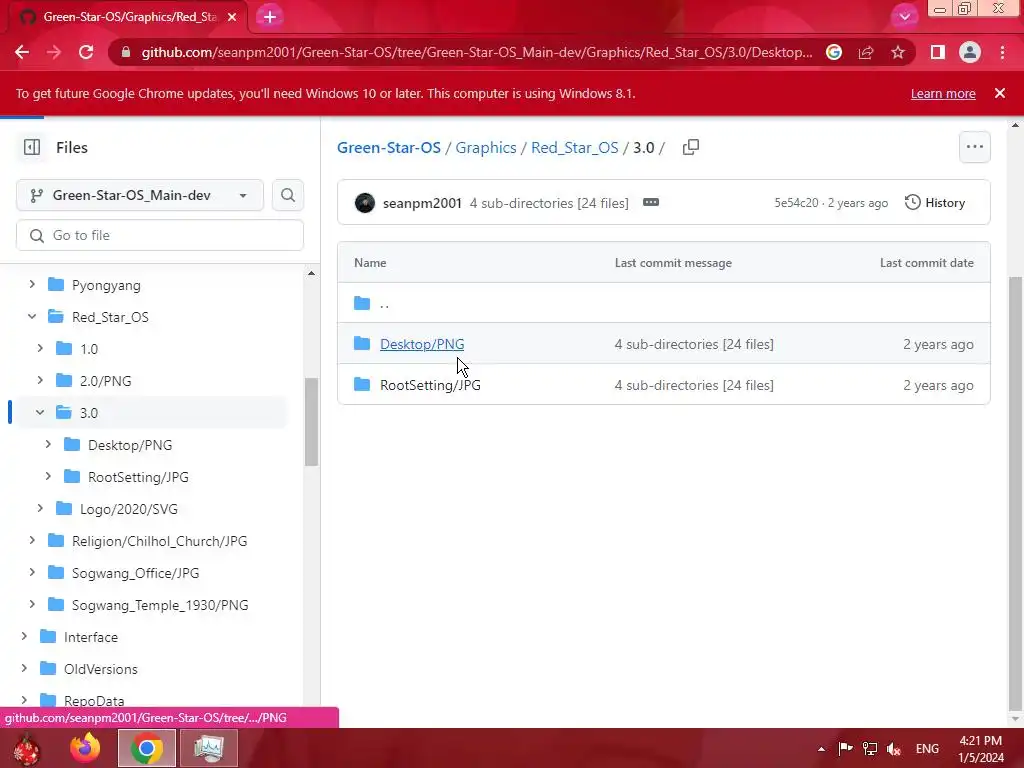Show hidden tray icons arrow
This screenshot has width=1024, height=768.
coord(821,749)
